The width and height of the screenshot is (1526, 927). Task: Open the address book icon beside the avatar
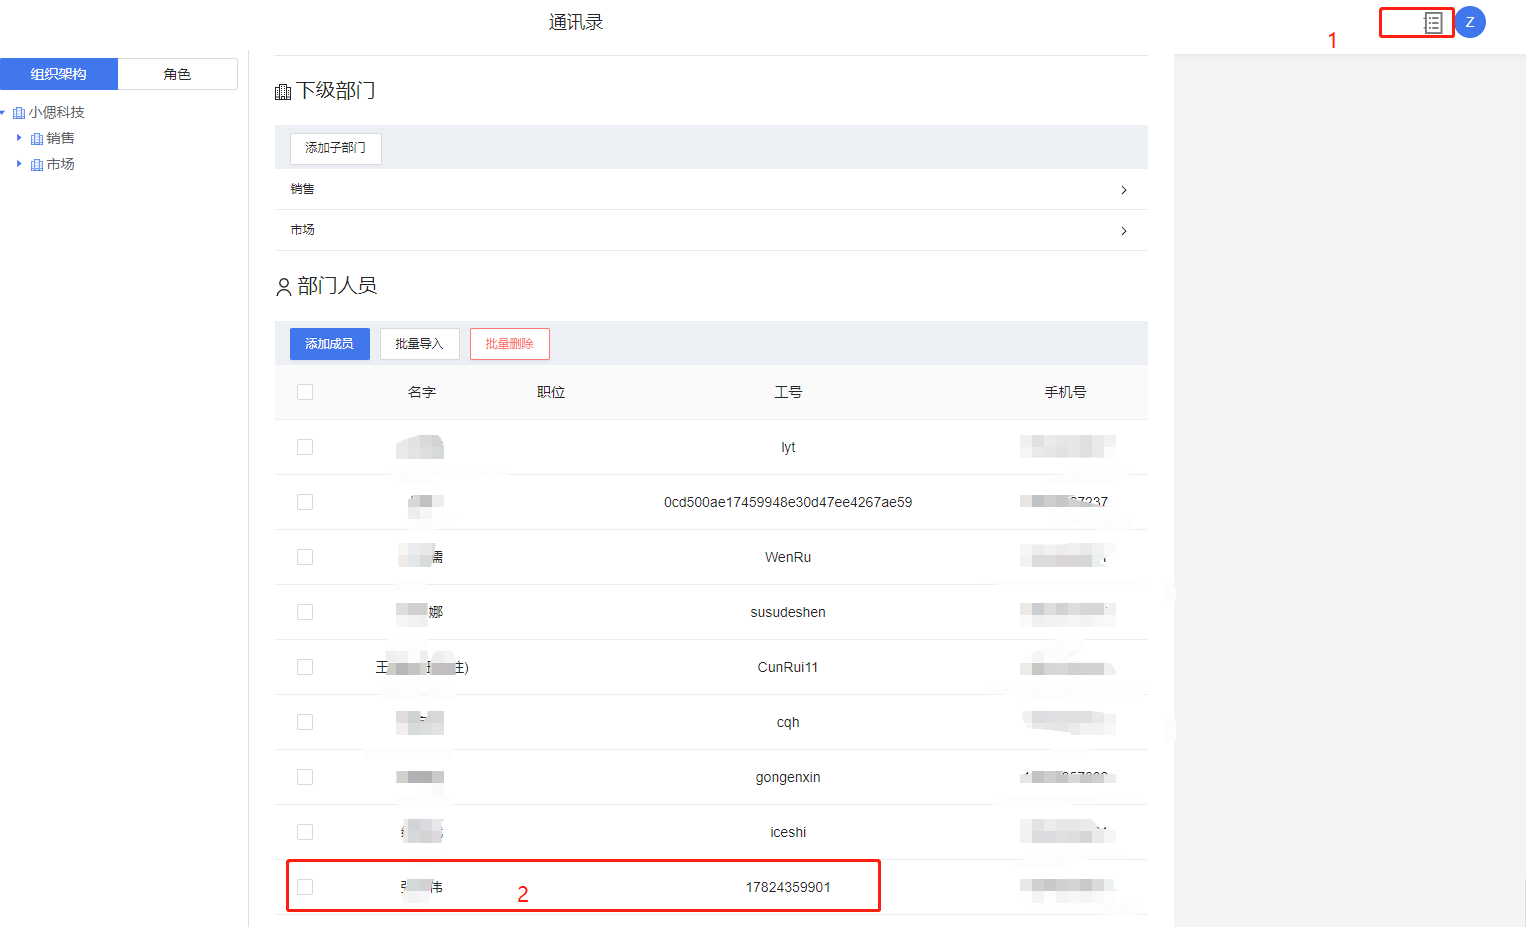pos(1433,22)
